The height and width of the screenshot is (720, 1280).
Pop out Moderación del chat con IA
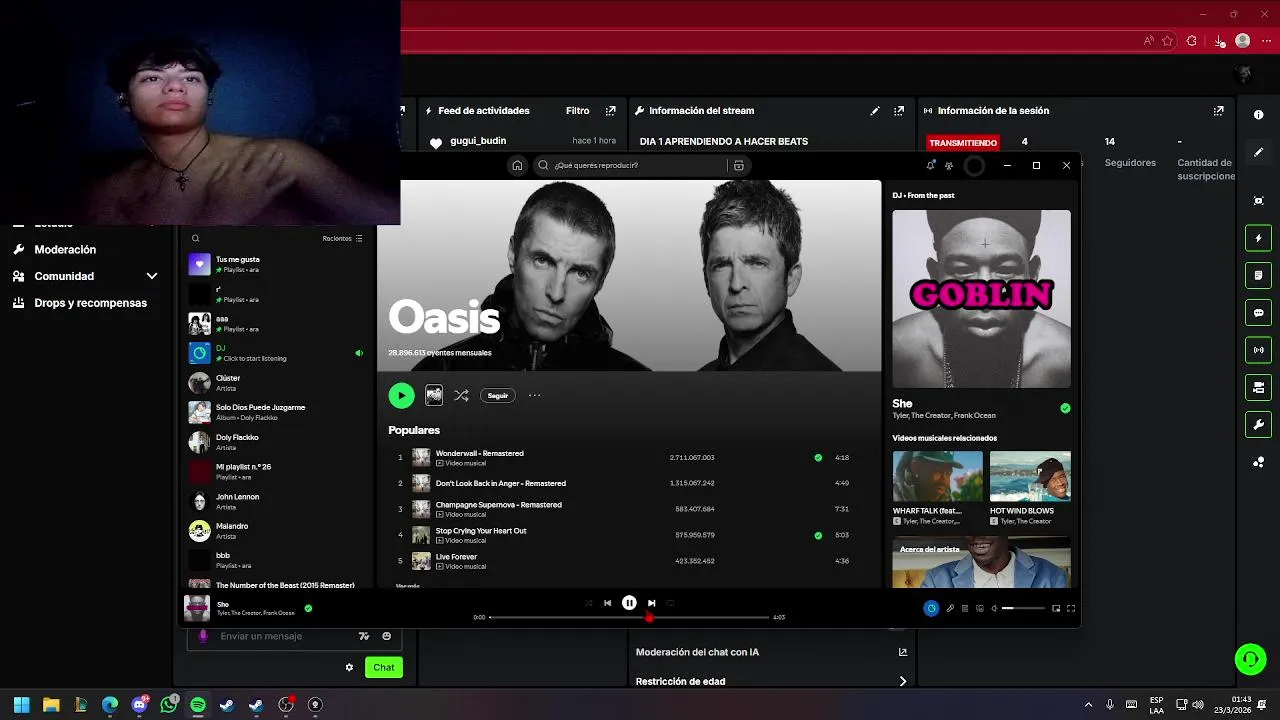pyautogui.click(x=902, y=652)
